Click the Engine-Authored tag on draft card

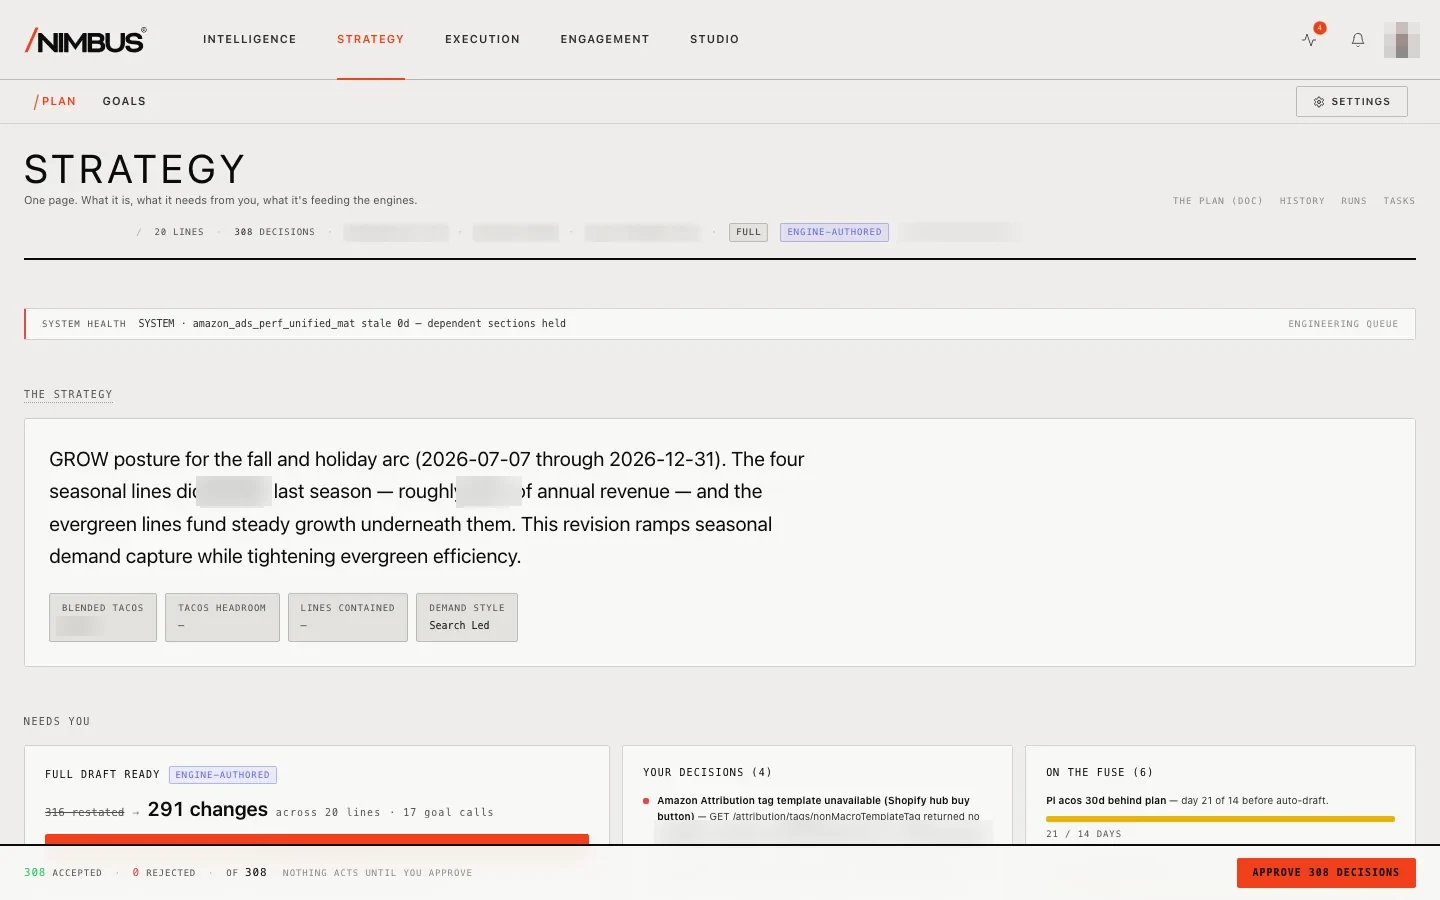[223, 775]
